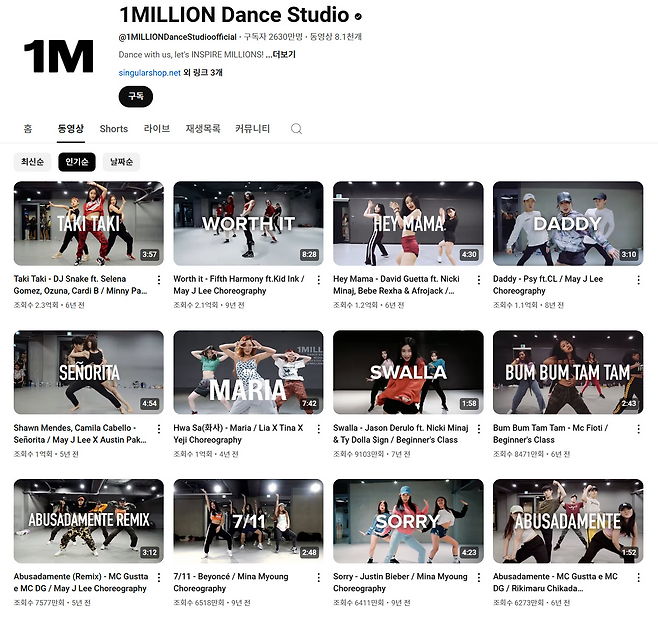
Task: Click the 구독 subscribe button
Action: pyautogui.click(x=135, y=97)
